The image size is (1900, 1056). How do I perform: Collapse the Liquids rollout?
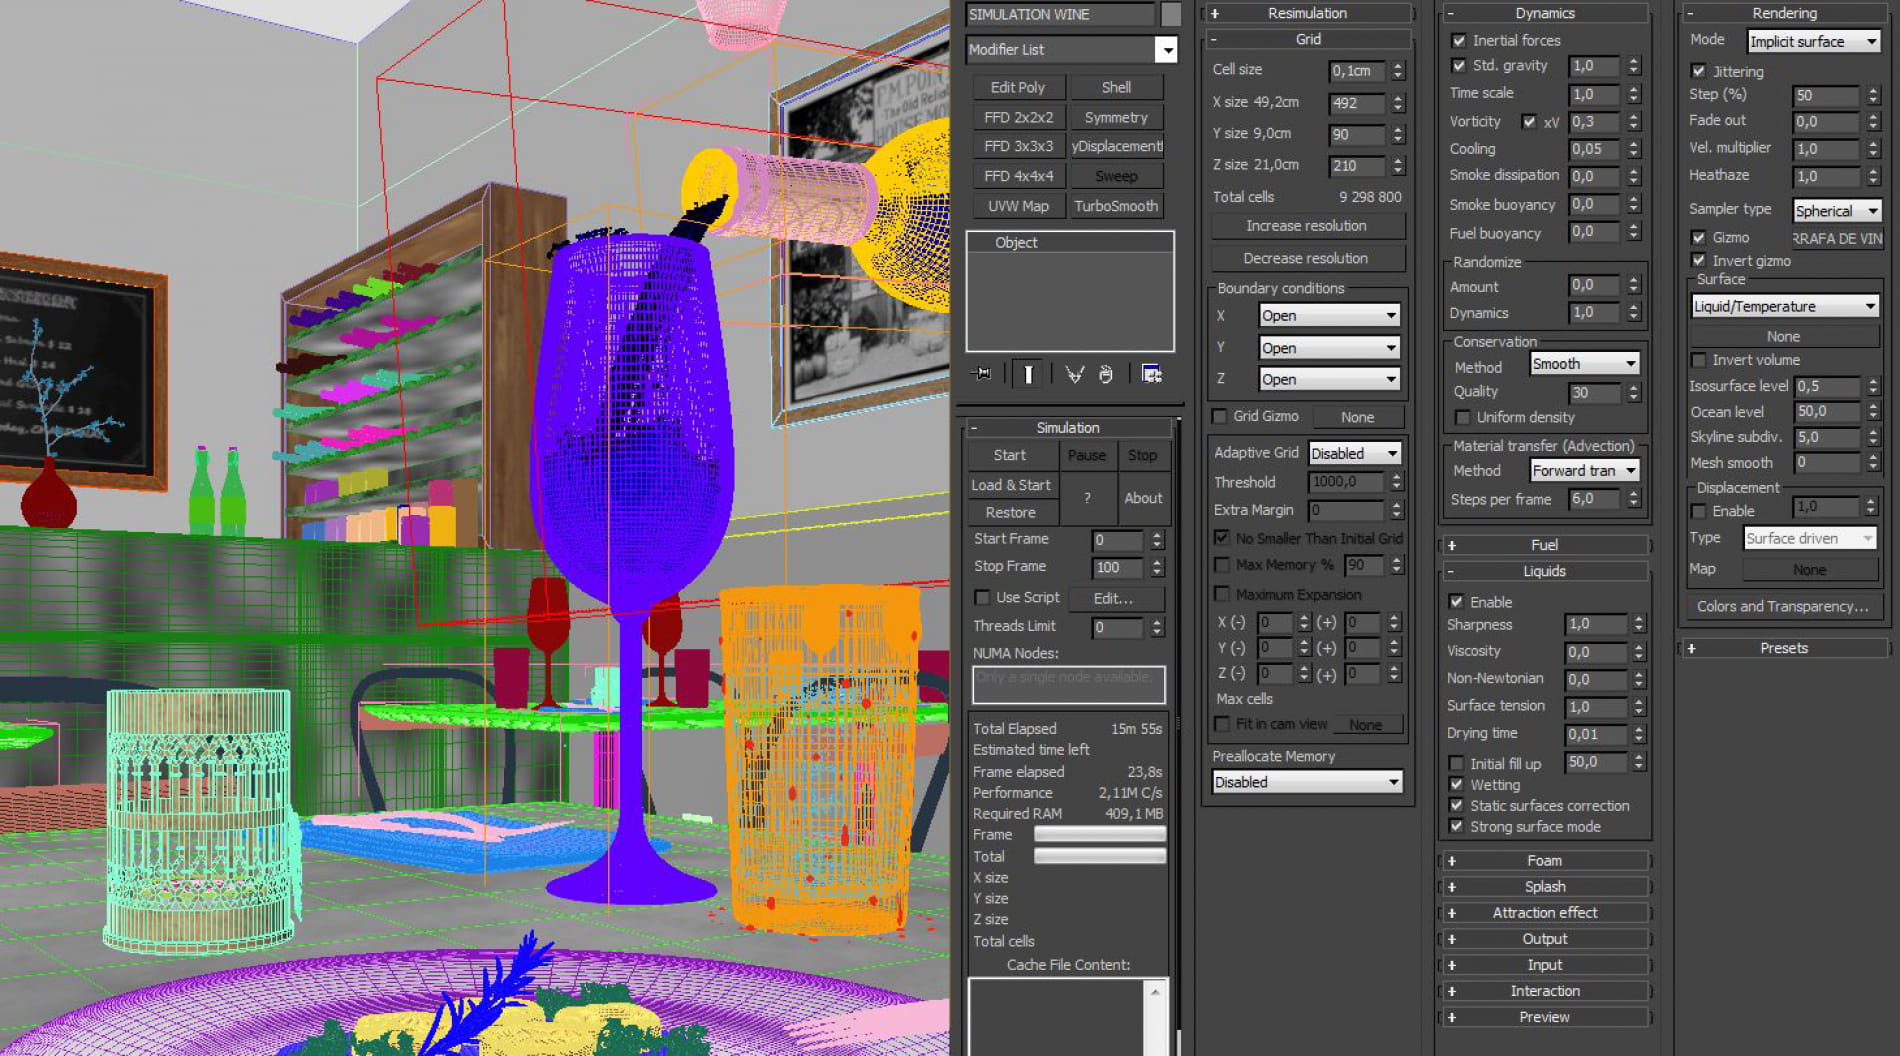click(1544, 571)
